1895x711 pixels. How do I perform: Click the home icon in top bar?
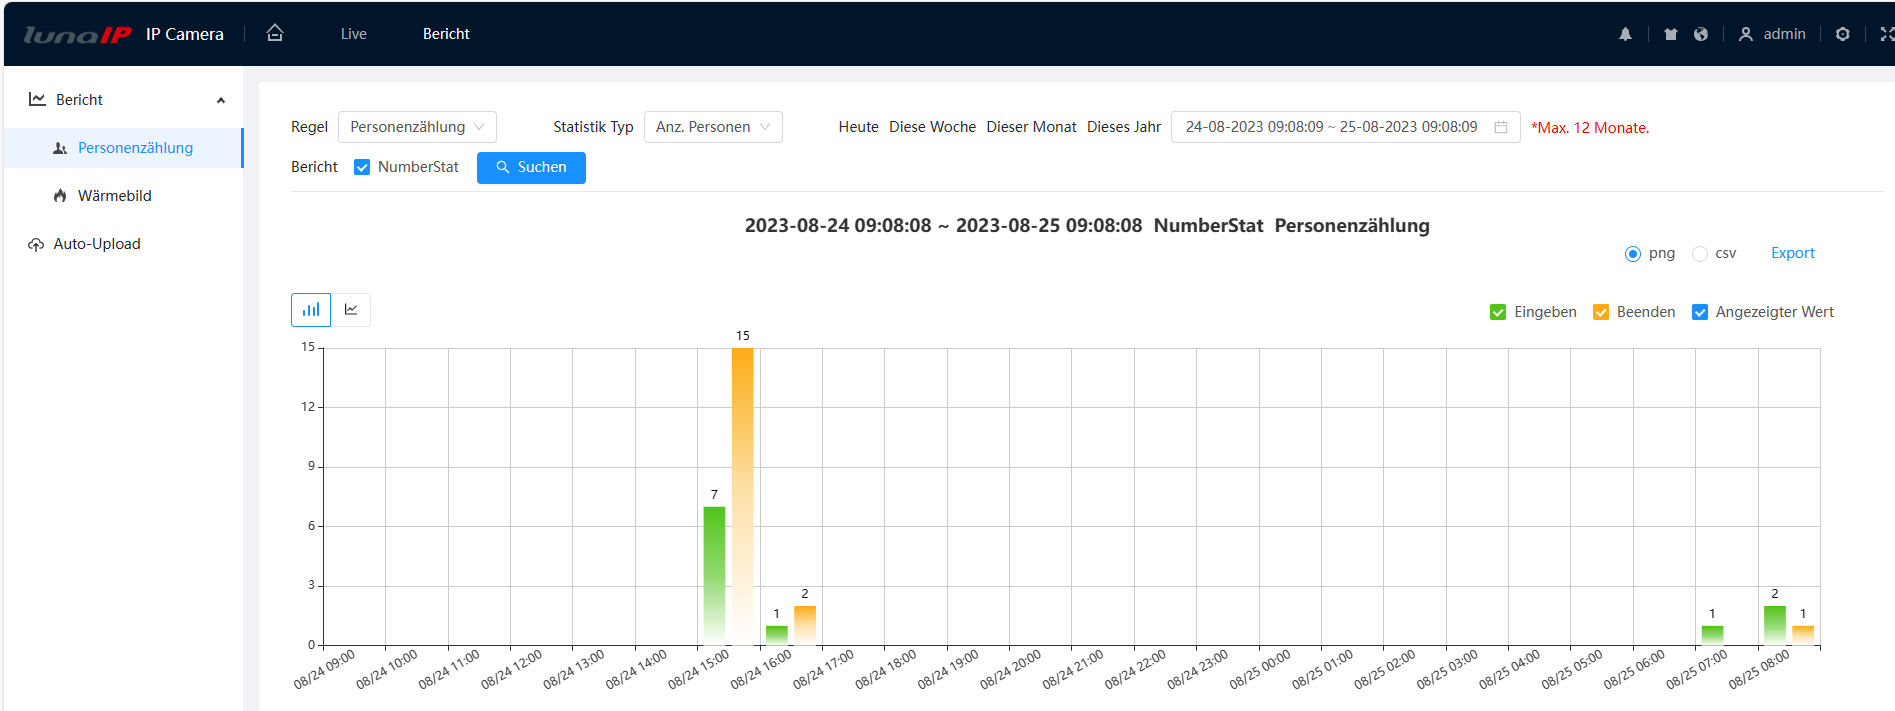pyautogui.click(x=275, y=33)
